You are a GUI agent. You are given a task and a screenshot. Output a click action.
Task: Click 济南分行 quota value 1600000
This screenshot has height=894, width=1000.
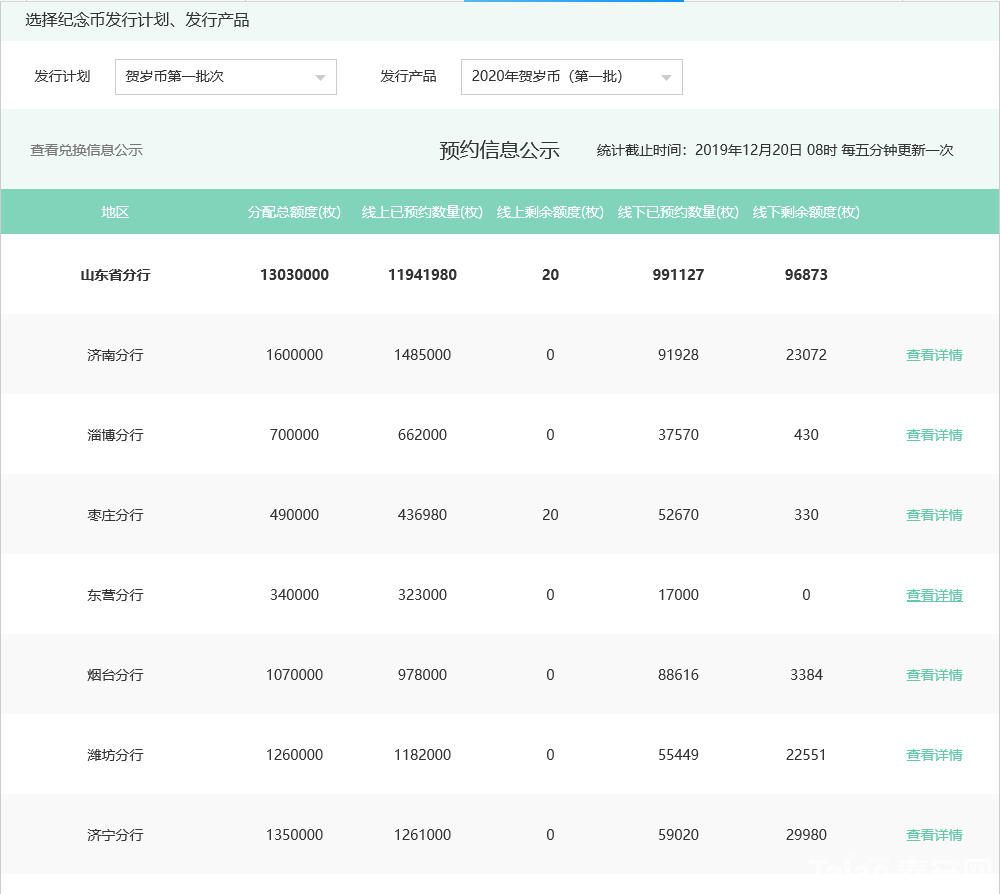click(295, 355)
